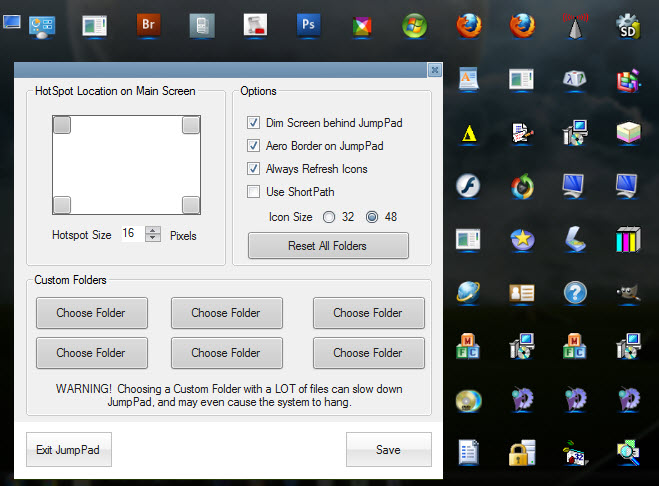Open the calendar 32 icon
The height and width of the screenshot is (486, 659).
(x=575, y=453)
